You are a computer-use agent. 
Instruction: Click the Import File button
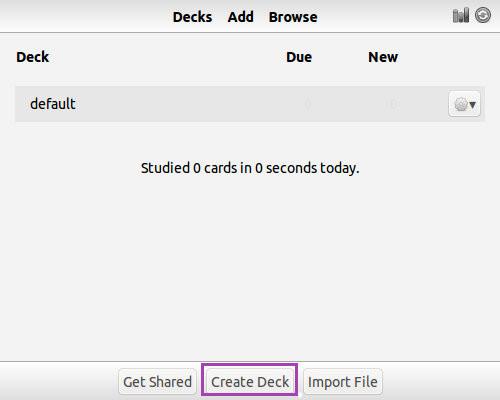click(343, 382)
